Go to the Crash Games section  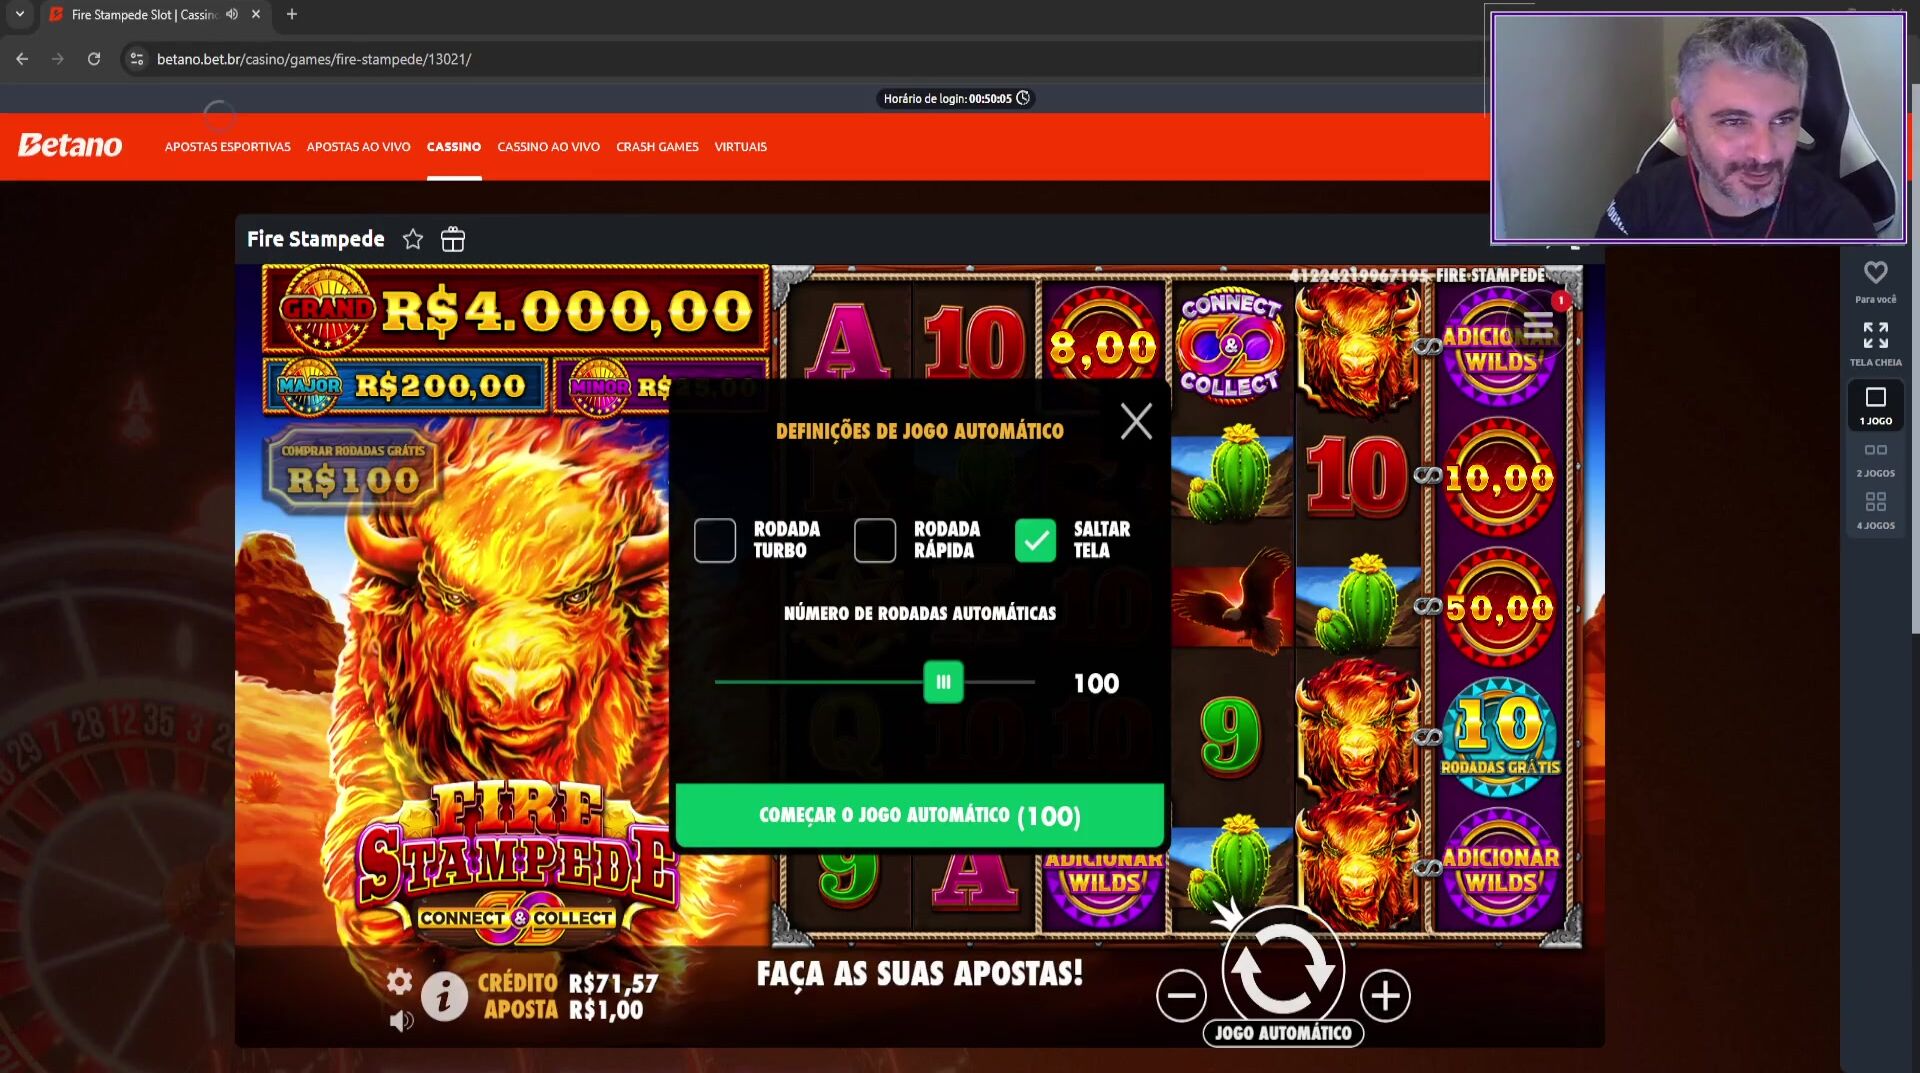pos(657,147)
